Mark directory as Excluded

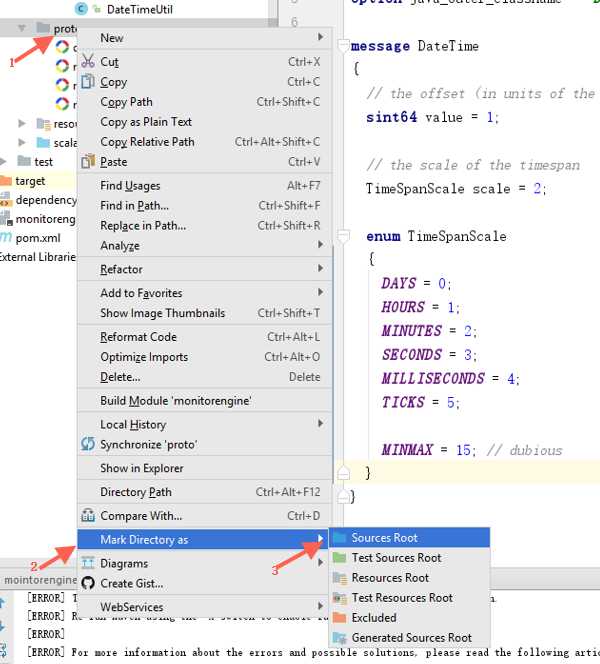tap(409, 617)
